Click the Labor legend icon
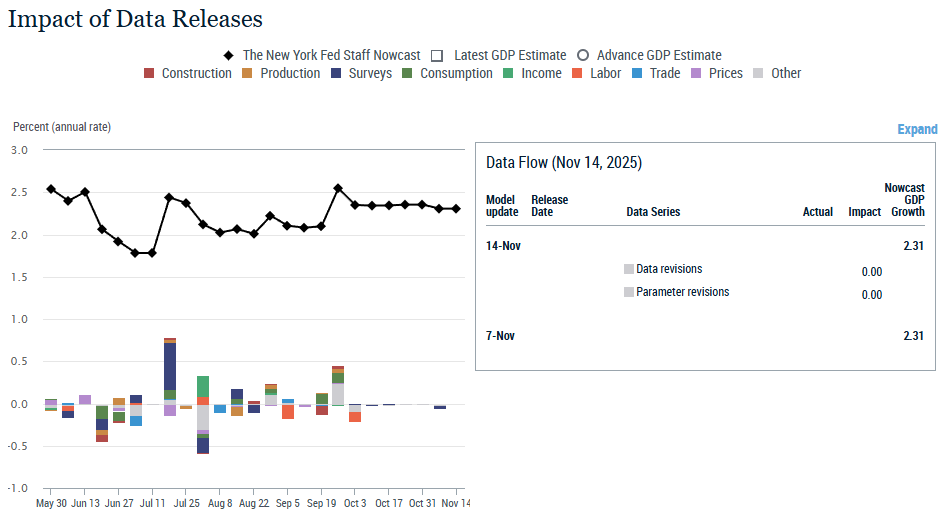This screenshot has height=514, width=945. click(579, 73)
